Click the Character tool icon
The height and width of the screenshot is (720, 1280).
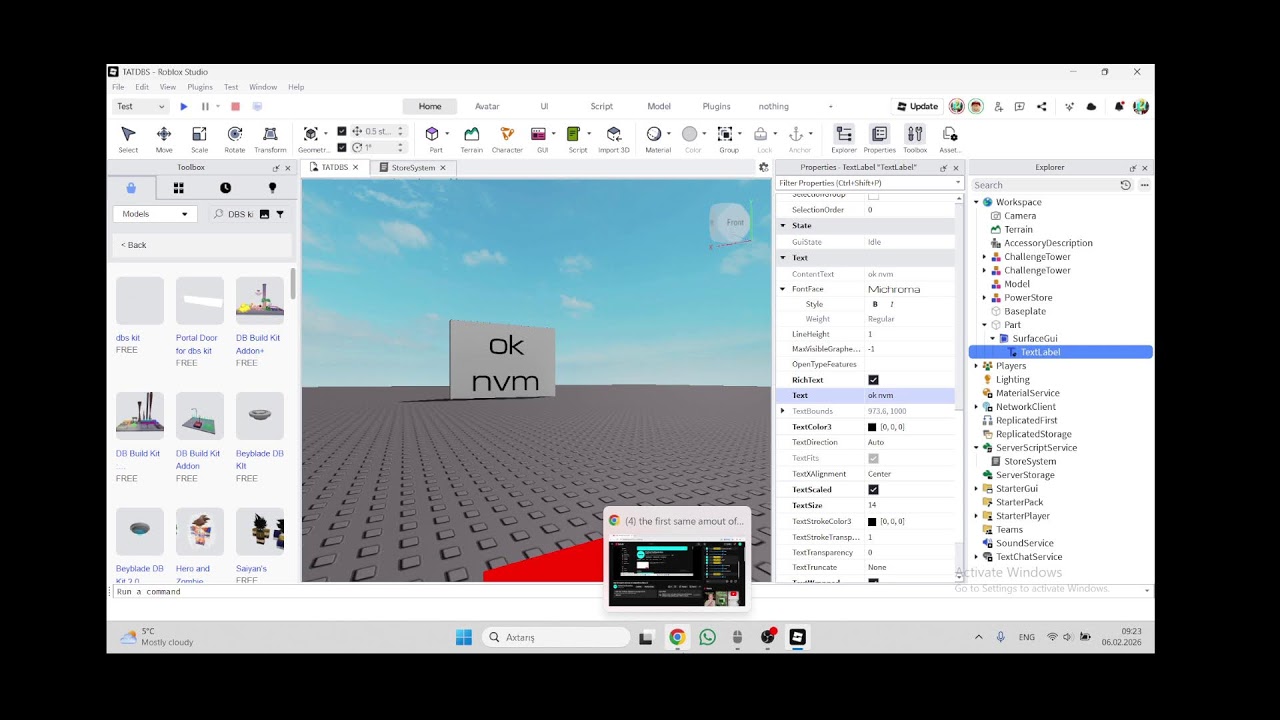click(507, 139)
